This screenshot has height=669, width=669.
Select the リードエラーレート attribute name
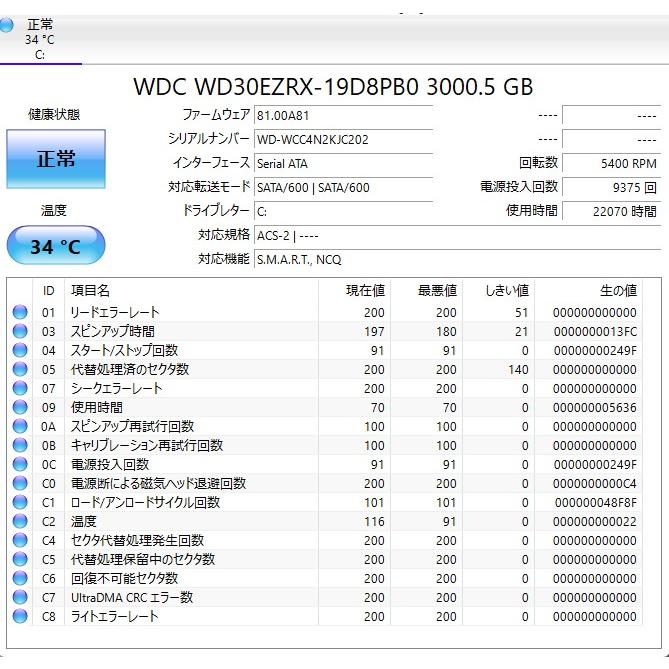click(115, 312)
